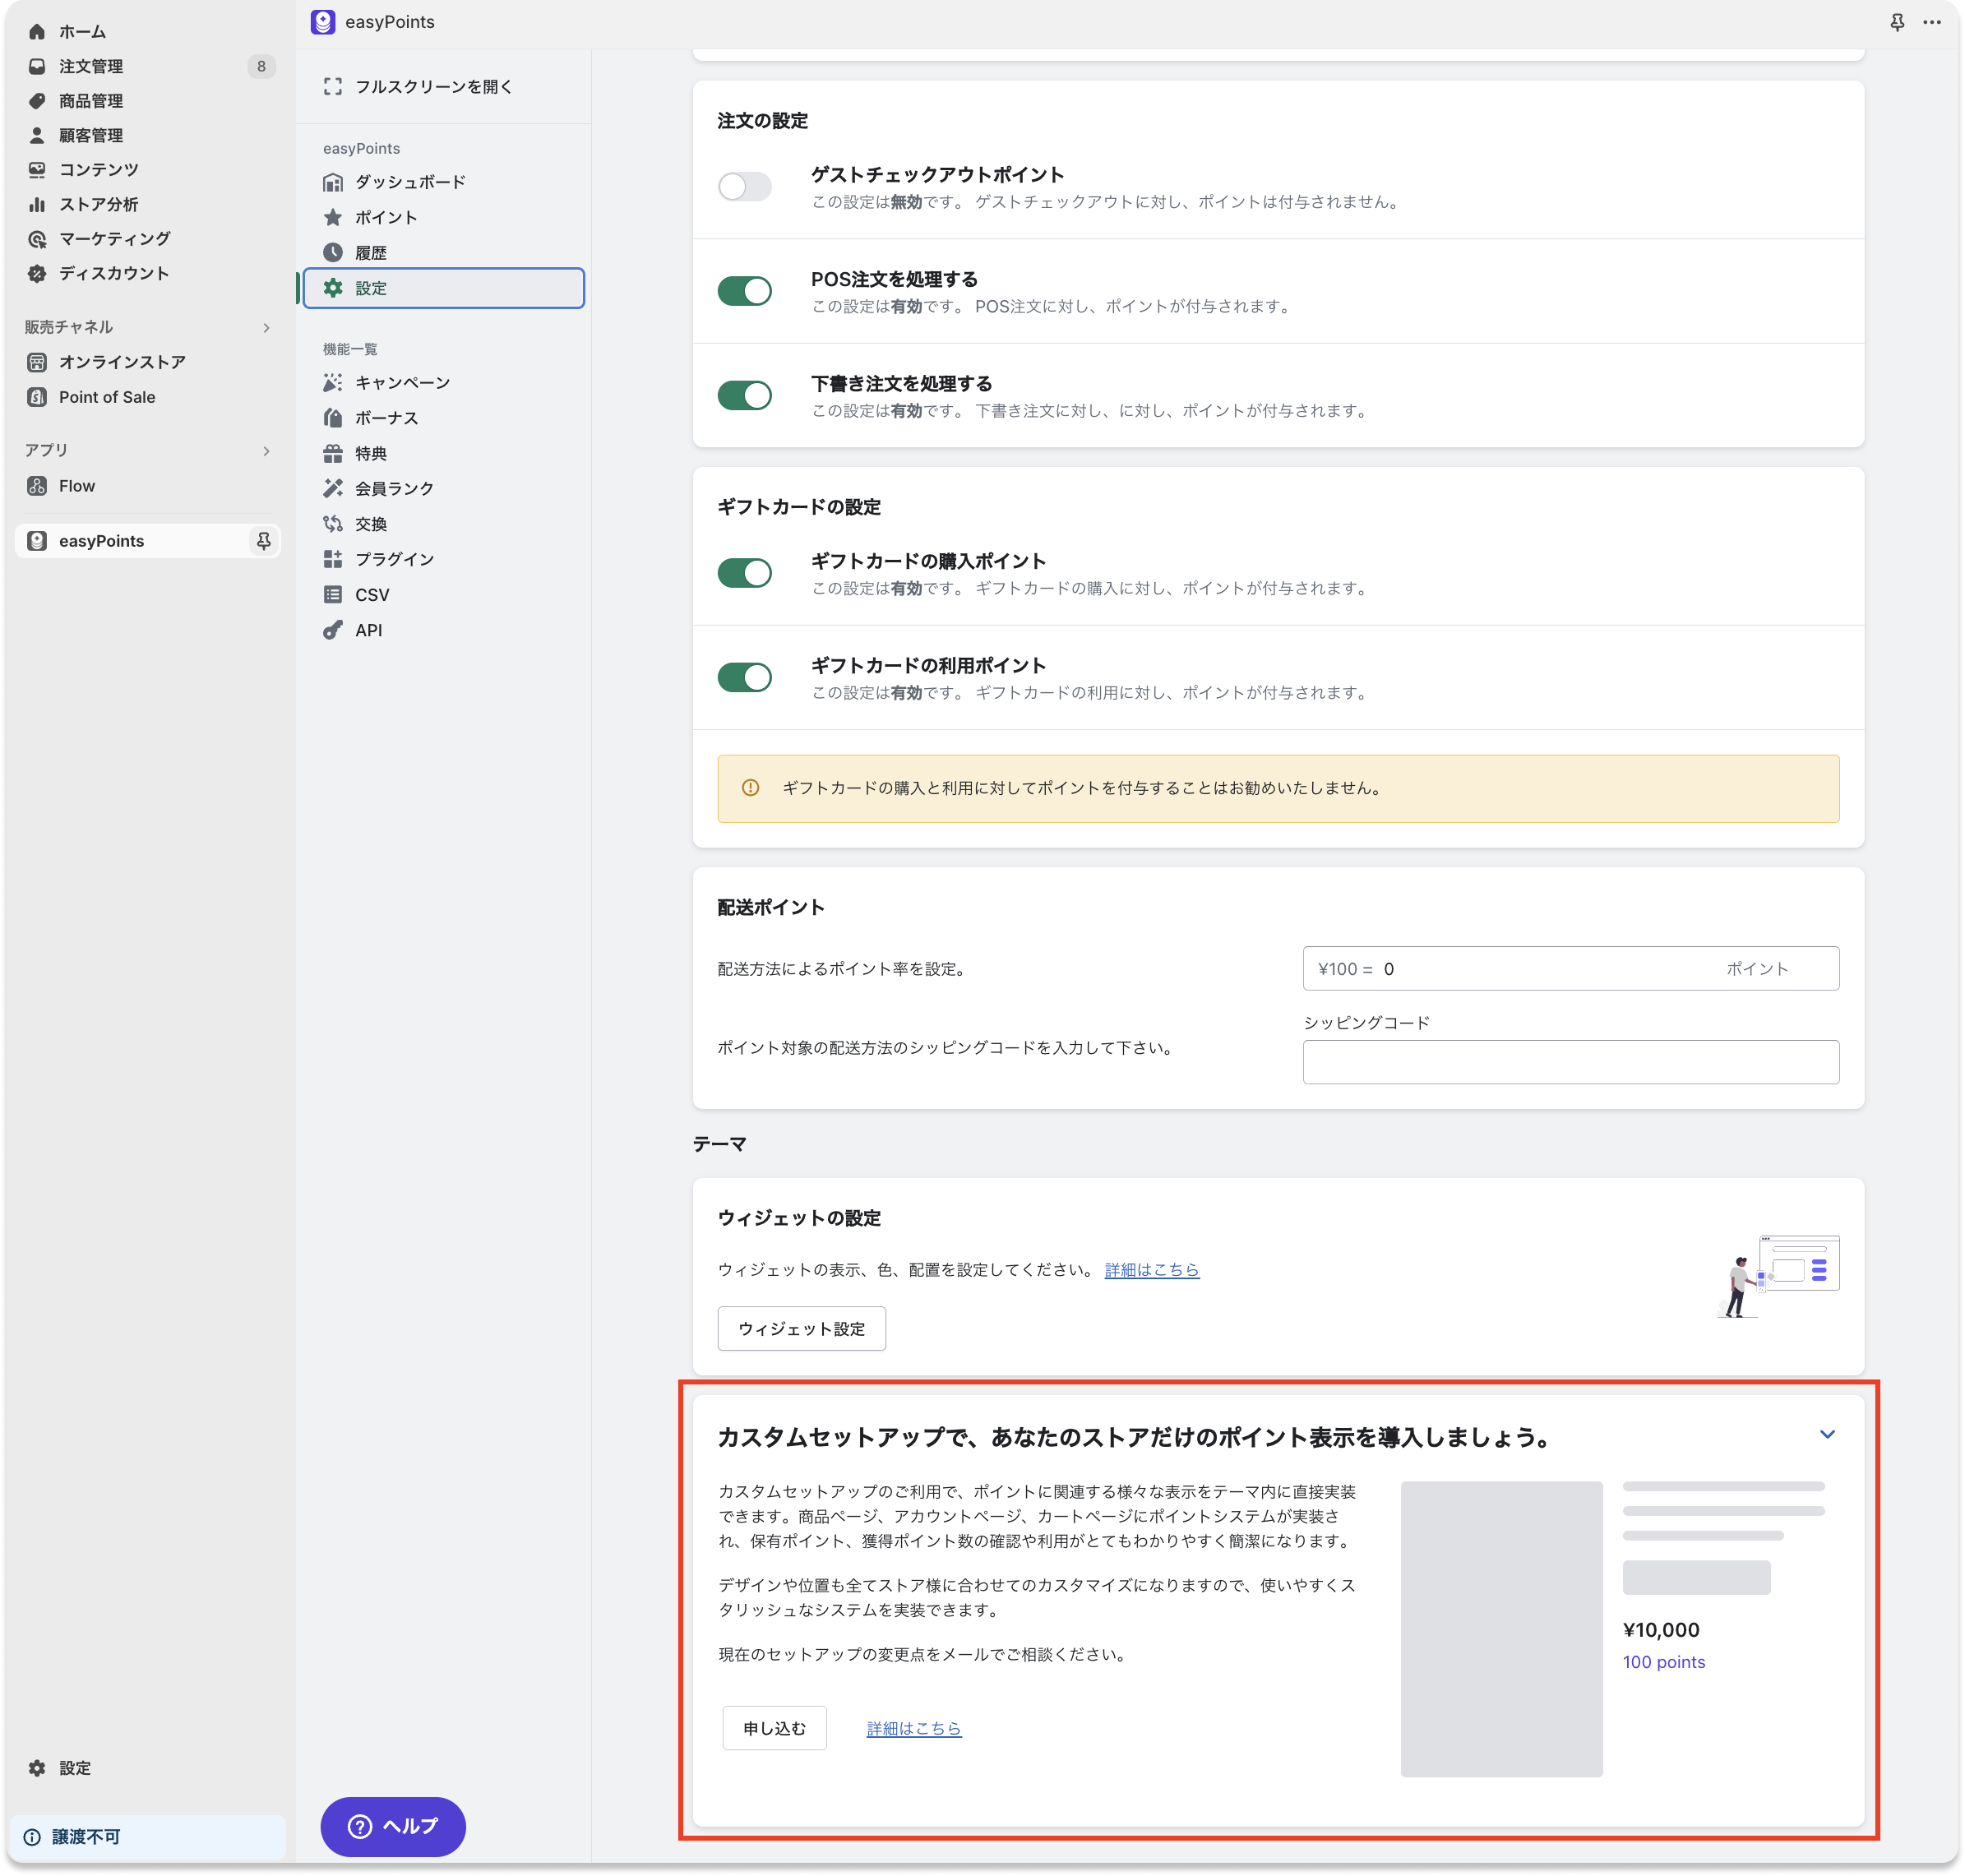Toggle off ギフトカードの利用ポイント
This screenshot has height=1876, width=1965.
pos(745,677)
